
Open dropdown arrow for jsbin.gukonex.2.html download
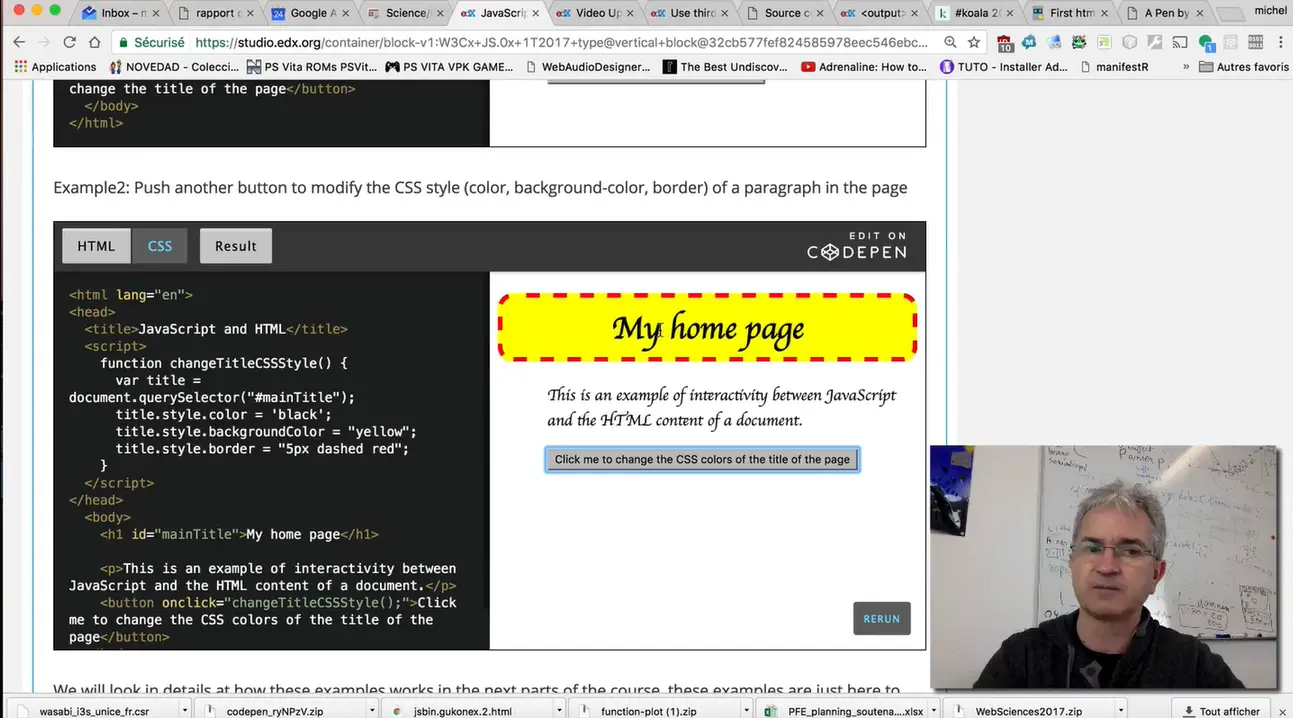coord(560,711)
